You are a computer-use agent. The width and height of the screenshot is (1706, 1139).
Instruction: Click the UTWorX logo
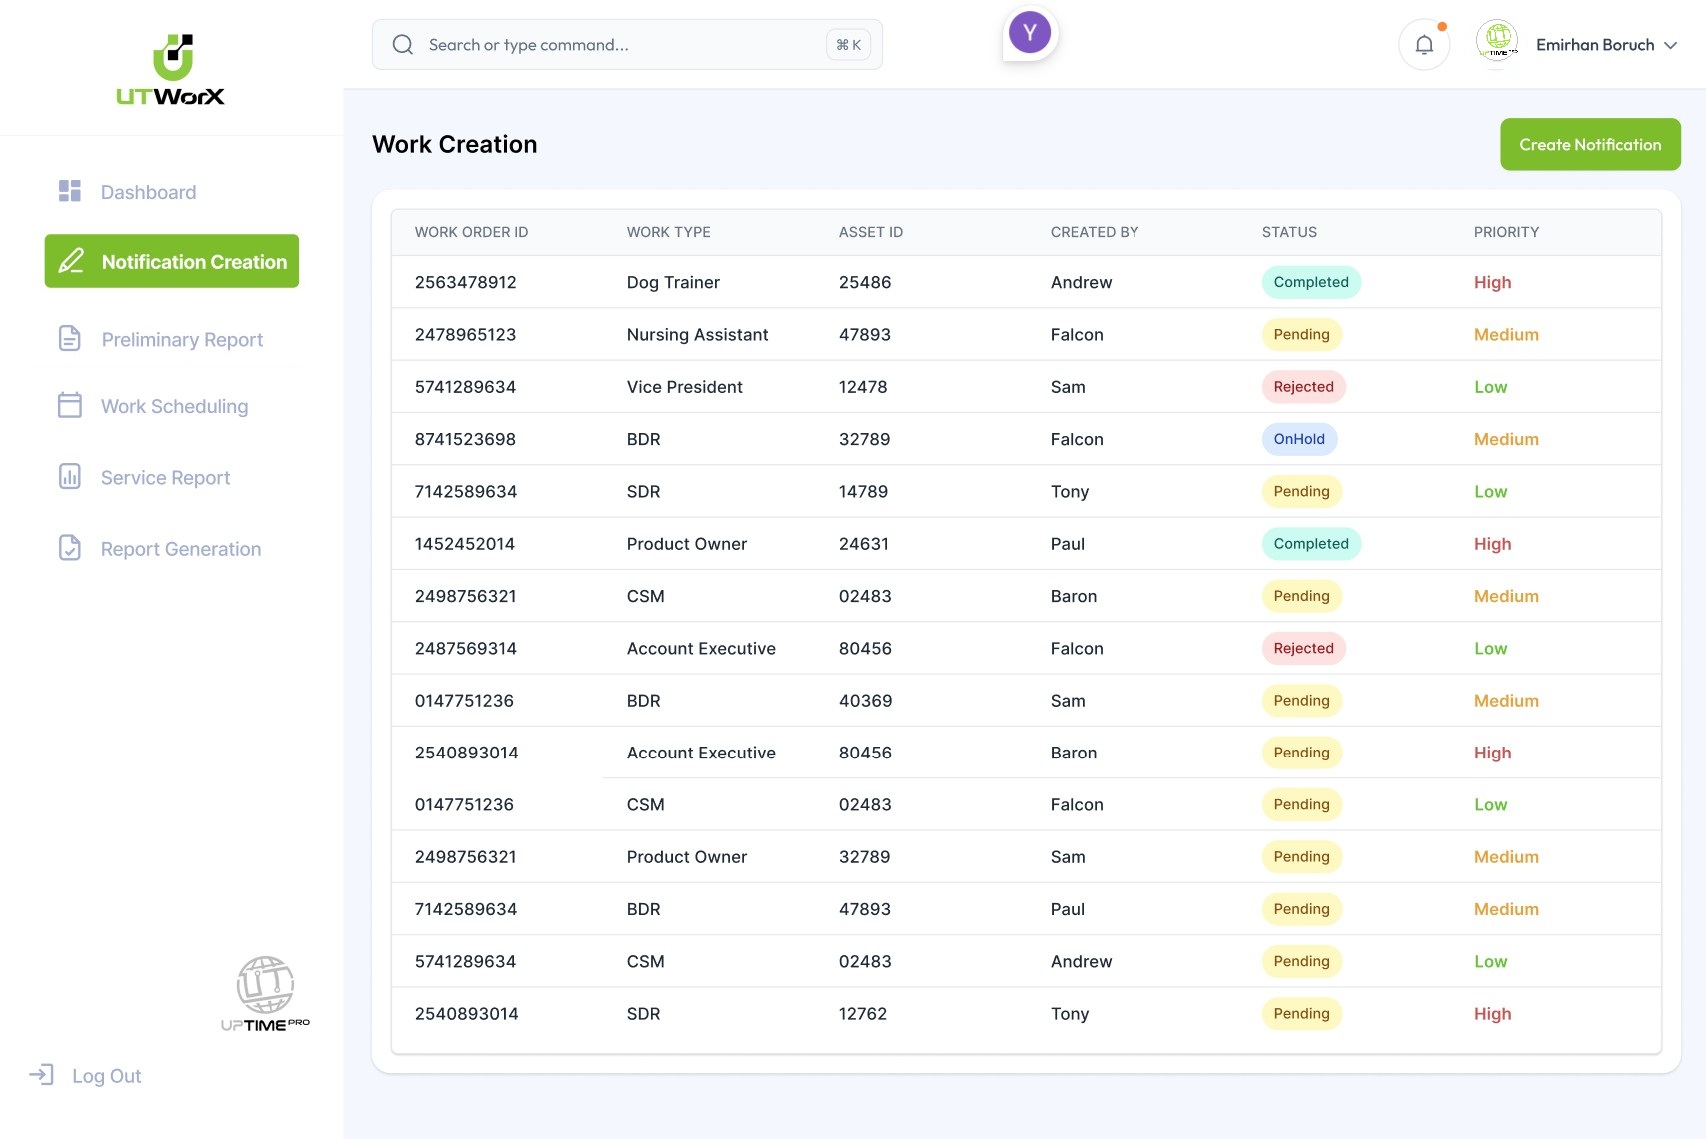pyautogui.click(x=171, y=70)
